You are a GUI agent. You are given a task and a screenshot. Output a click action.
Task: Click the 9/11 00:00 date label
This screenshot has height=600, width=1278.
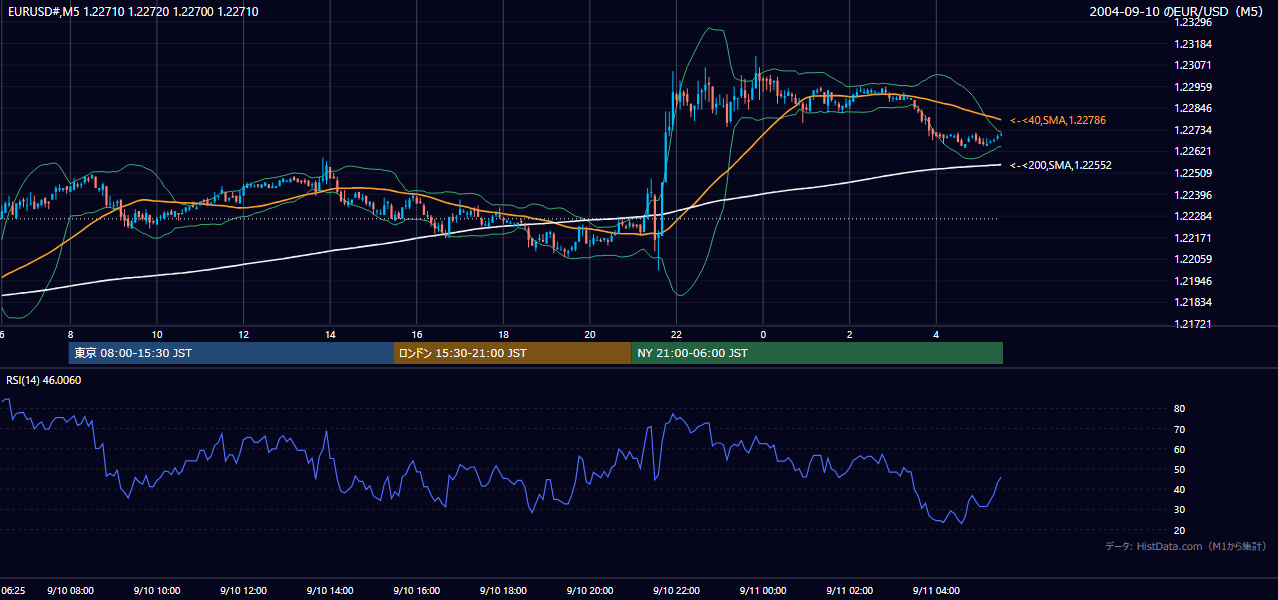tap(763, 591)
